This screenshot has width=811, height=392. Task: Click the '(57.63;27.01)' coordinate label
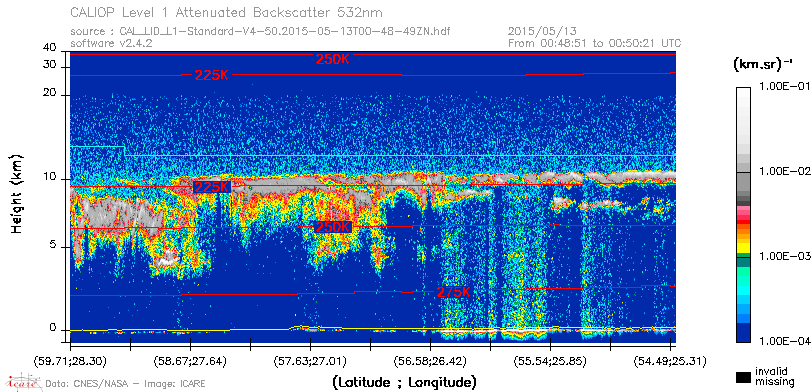click(310, 361)
